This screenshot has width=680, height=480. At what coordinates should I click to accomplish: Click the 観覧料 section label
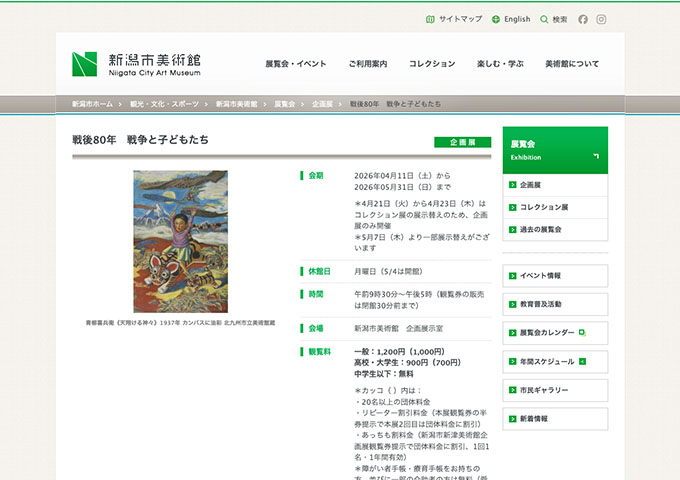tap(319, 352)
